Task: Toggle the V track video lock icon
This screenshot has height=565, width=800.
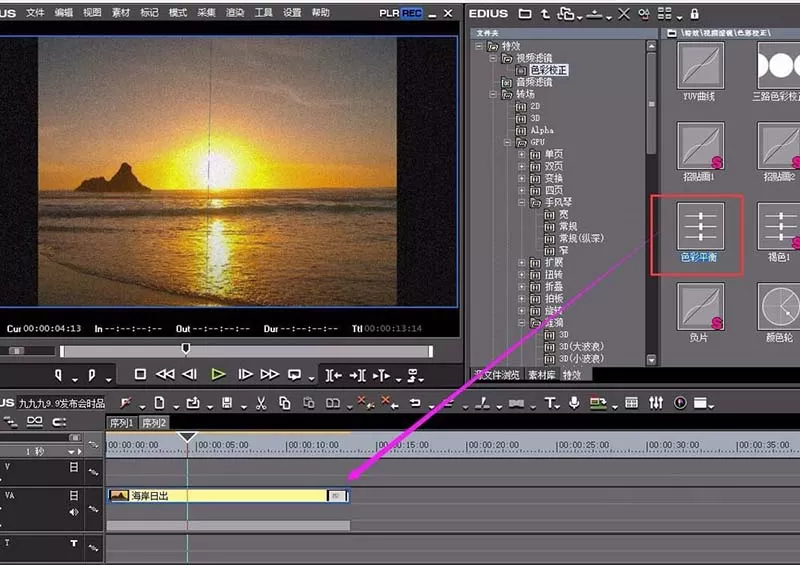Action: point(74,467)
